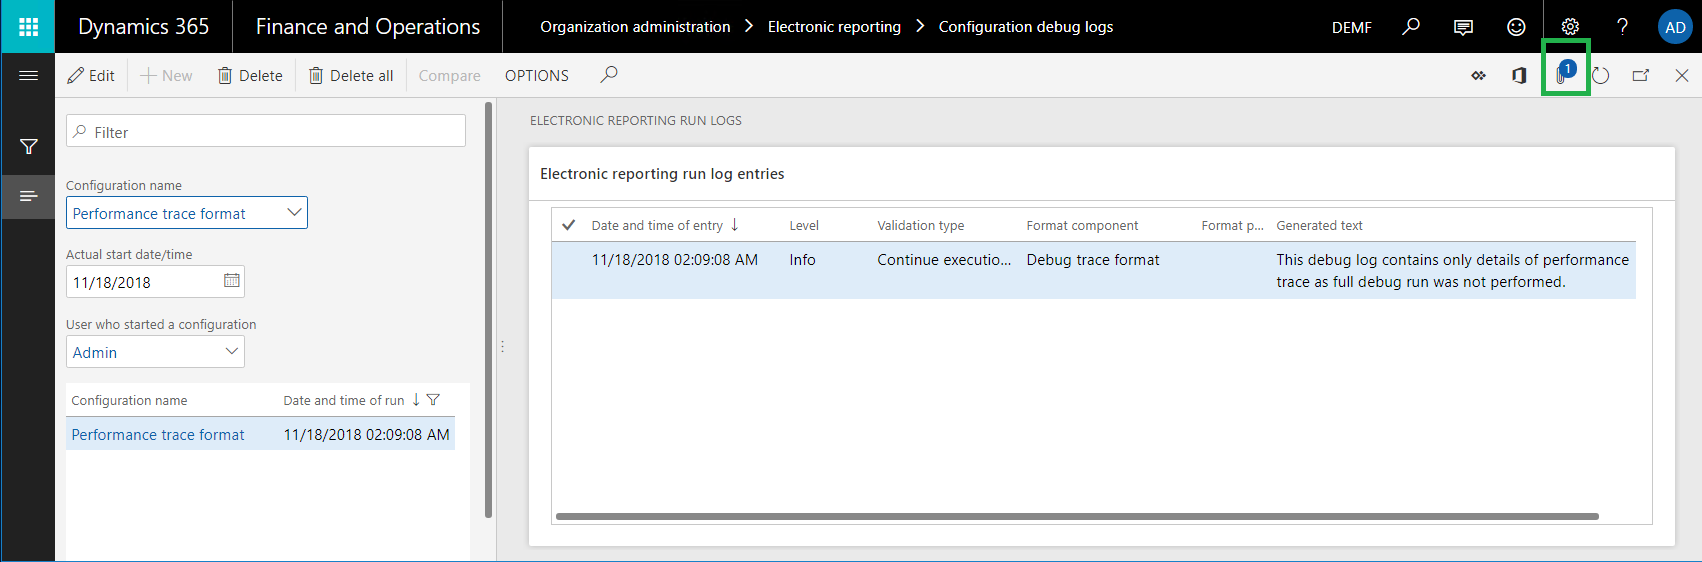1702x562 pixels.
Task: Sort by Date and time of entry column
Action: pos(657,225)
